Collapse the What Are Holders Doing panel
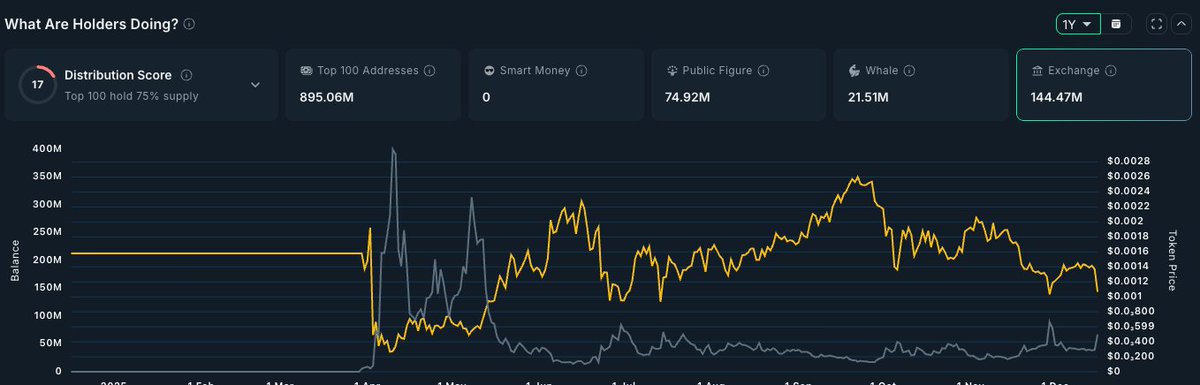The image size is (1200, 385). (1181, 23)
